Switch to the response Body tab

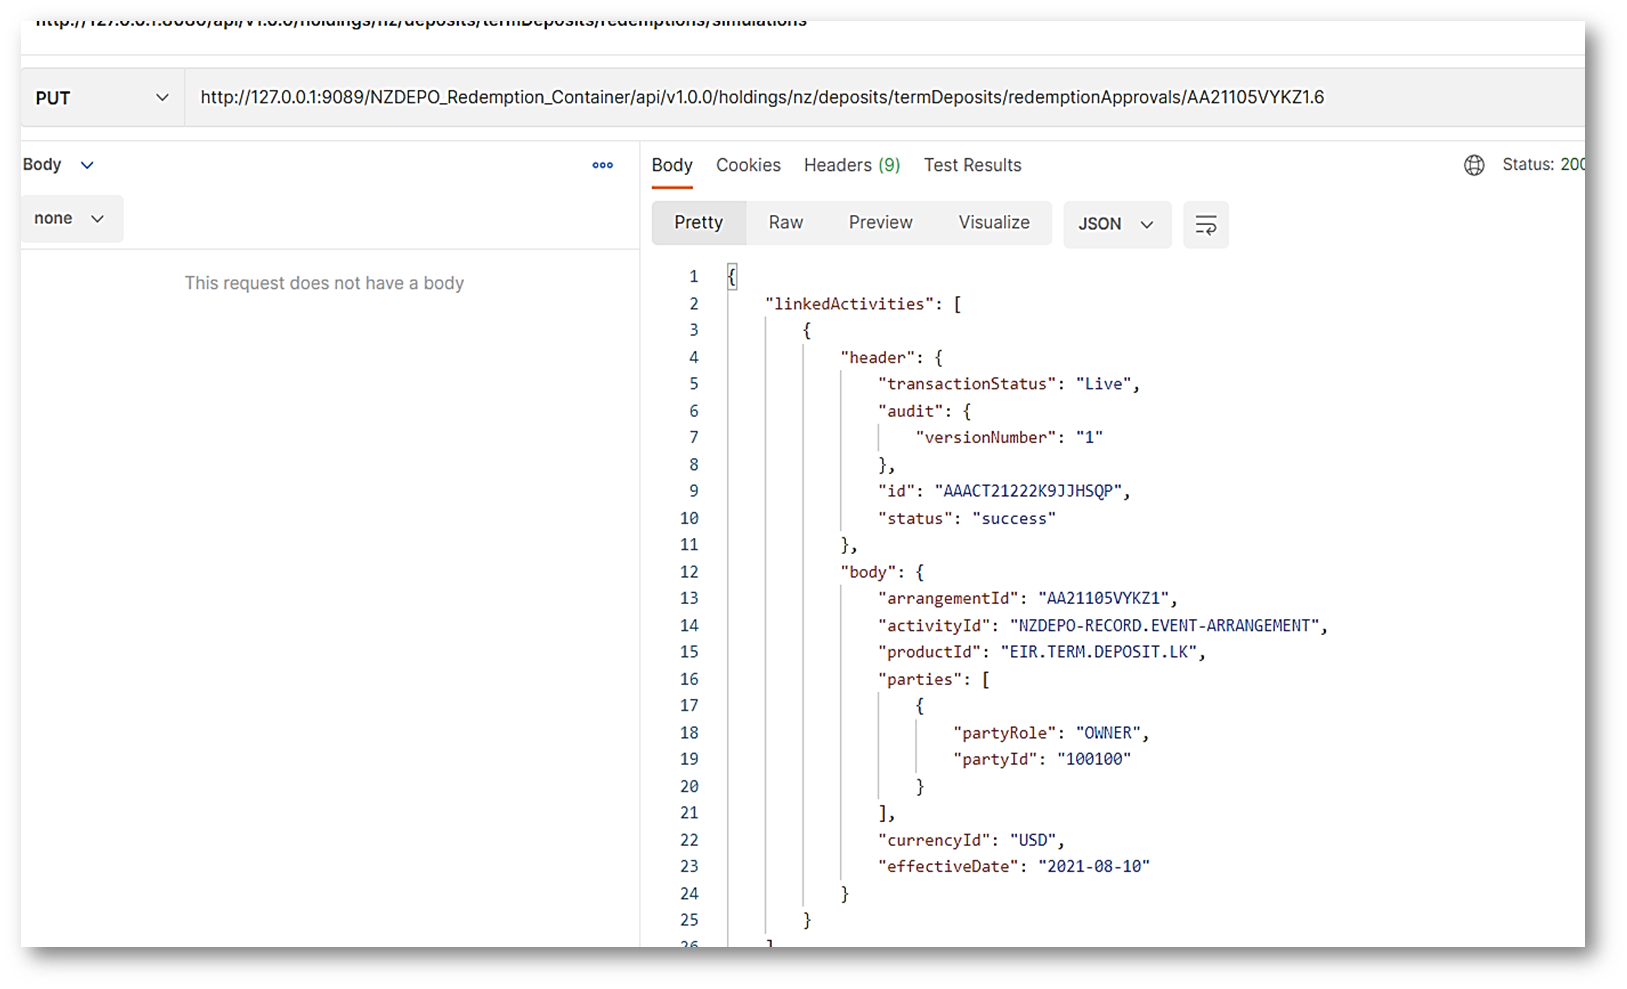(x=672, y=165)
